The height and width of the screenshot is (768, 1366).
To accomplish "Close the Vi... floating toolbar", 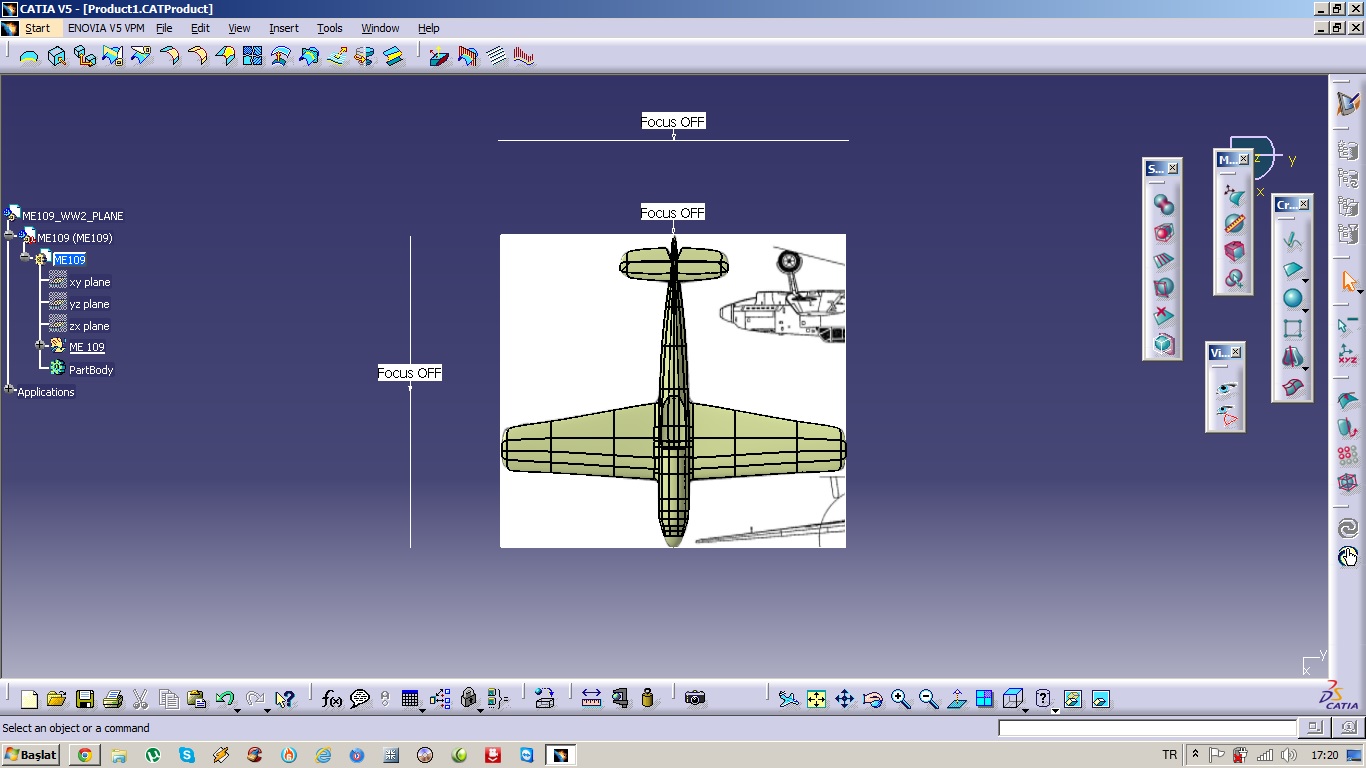I will click(1236, 352).
